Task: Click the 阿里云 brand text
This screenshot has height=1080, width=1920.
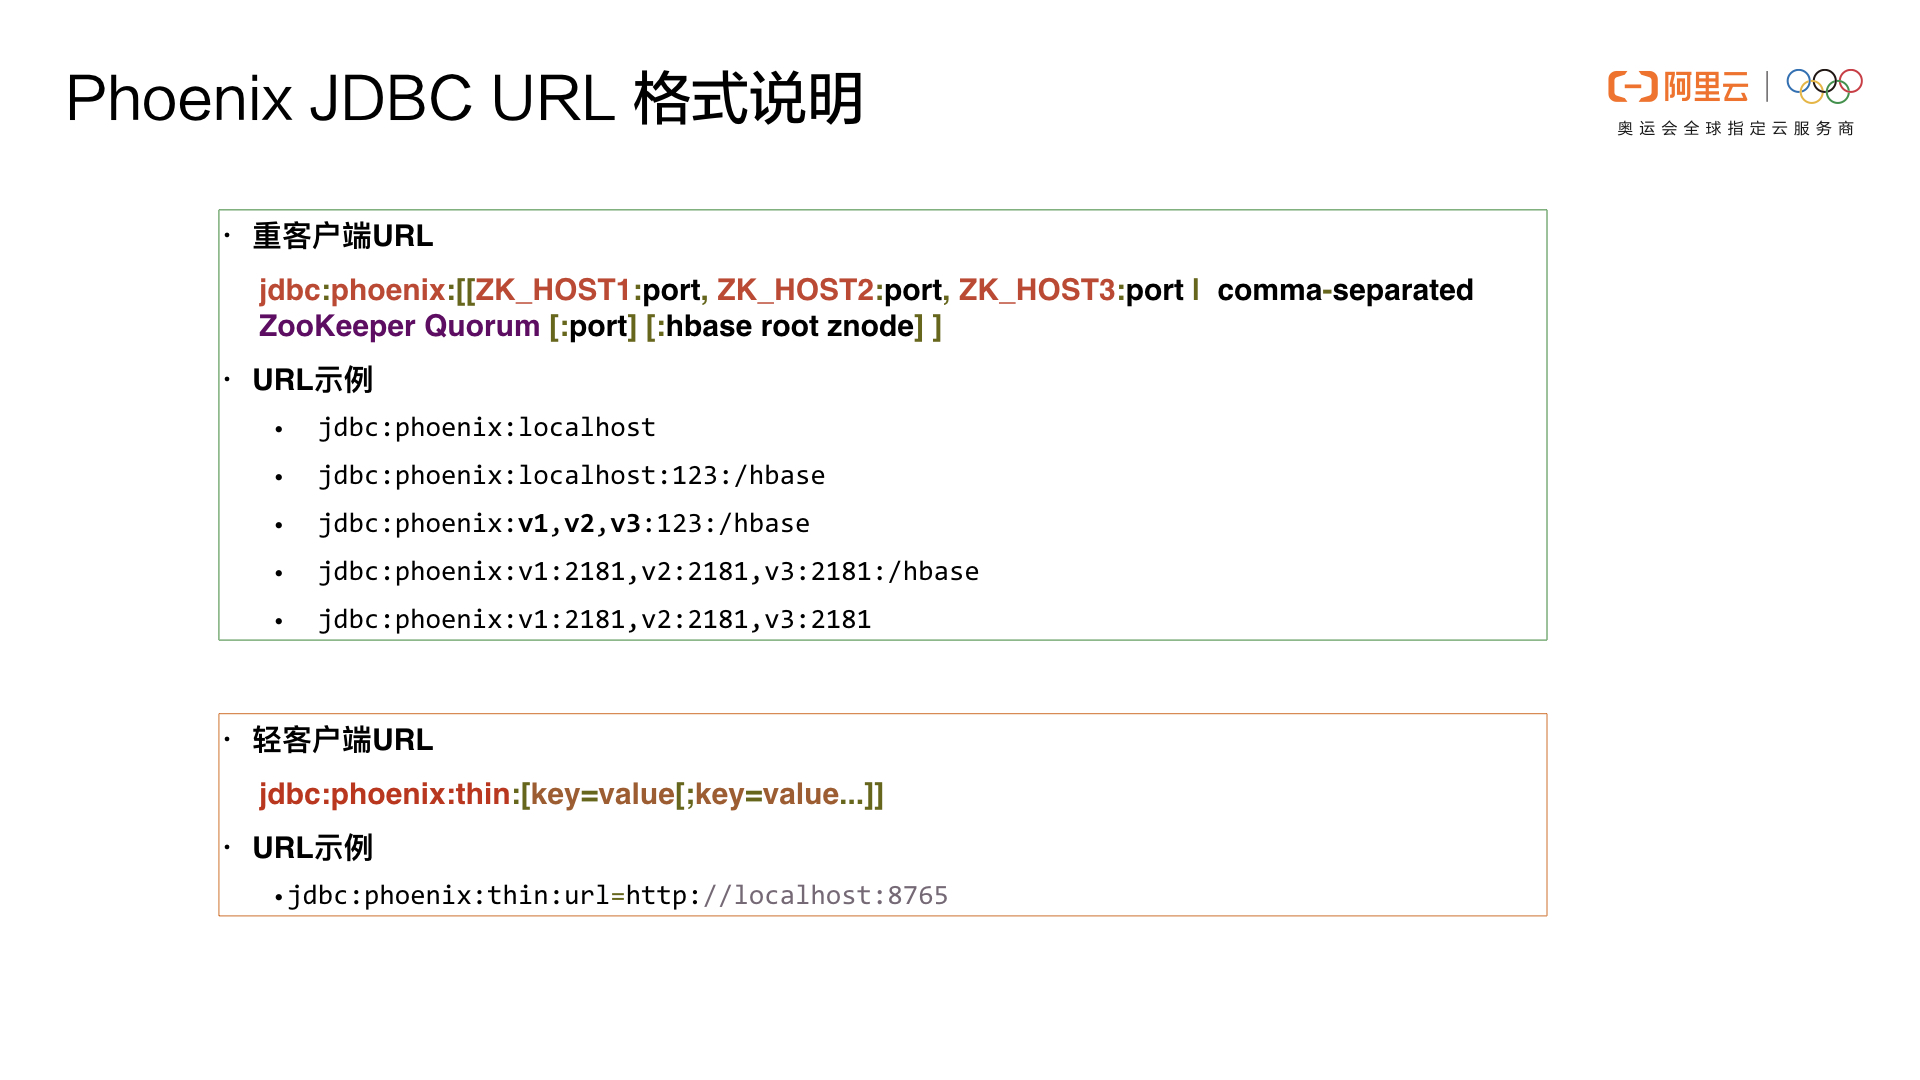Action: pyautogui.click(x=1706, y=87)
